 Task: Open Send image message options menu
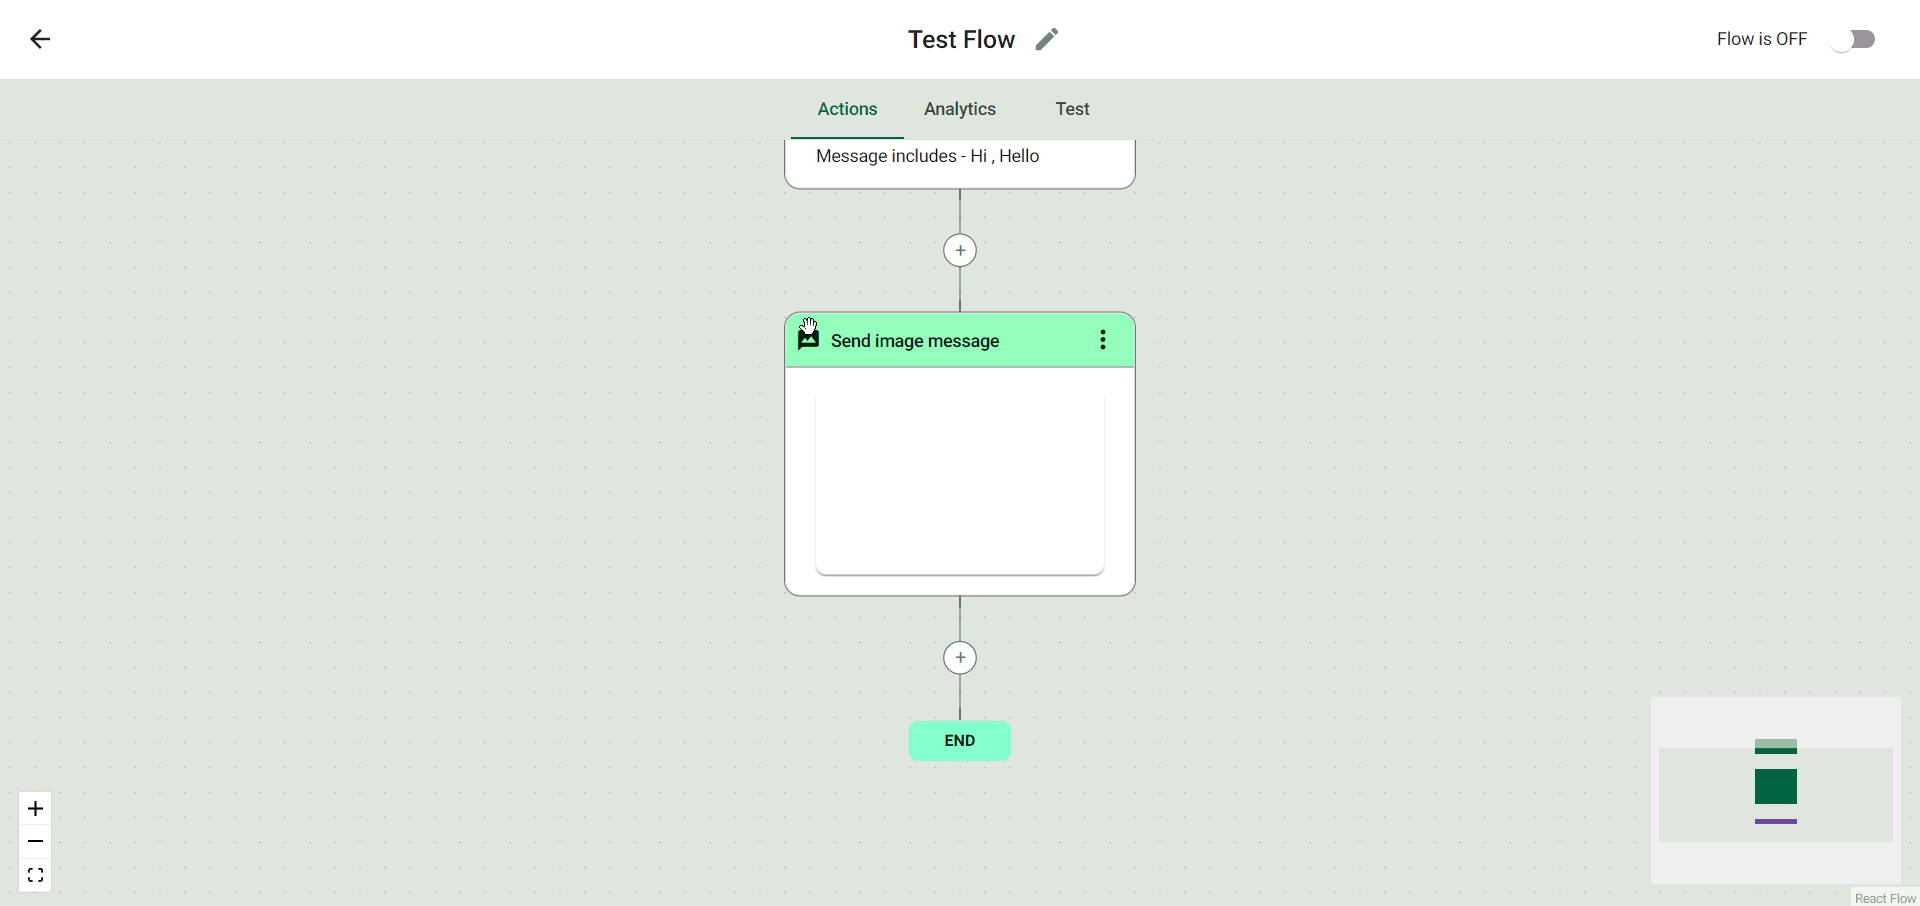click(x=1103, y=340)
